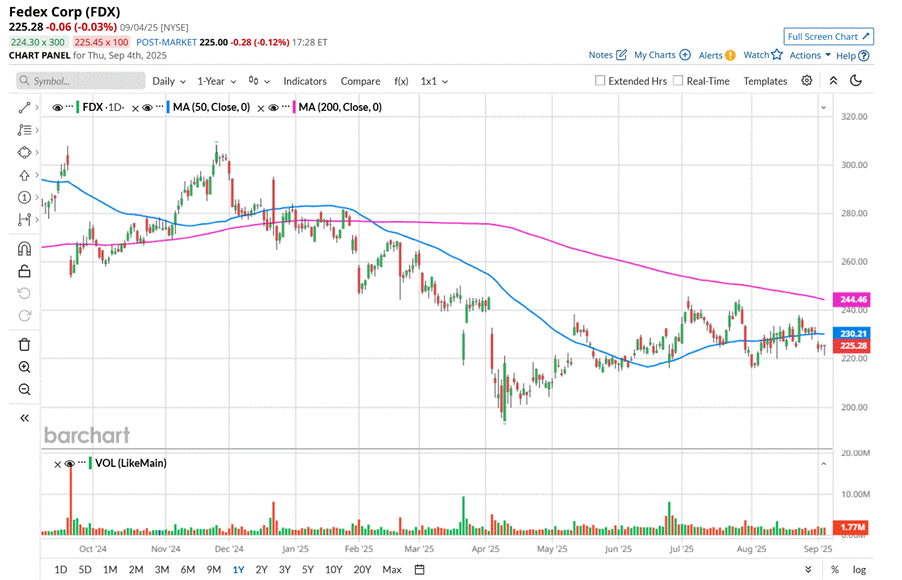The width and height of the screenshot is (902, 580).
Task: Zoom in on the chart
Action: [x=24, y=367]
